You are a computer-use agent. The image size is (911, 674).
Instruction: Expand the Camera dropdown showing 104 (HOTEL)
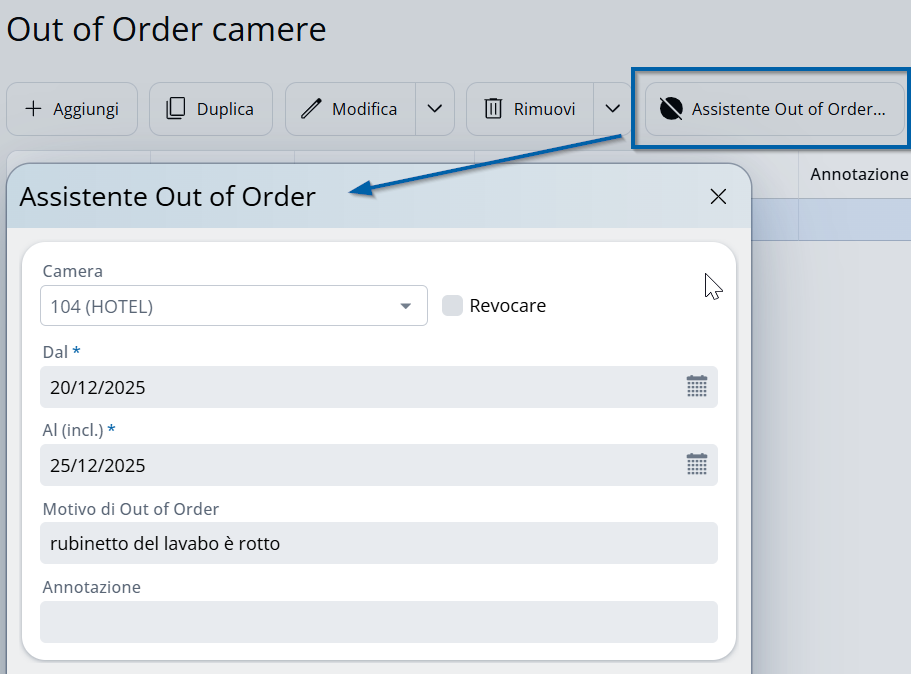[x=406, y=306]
